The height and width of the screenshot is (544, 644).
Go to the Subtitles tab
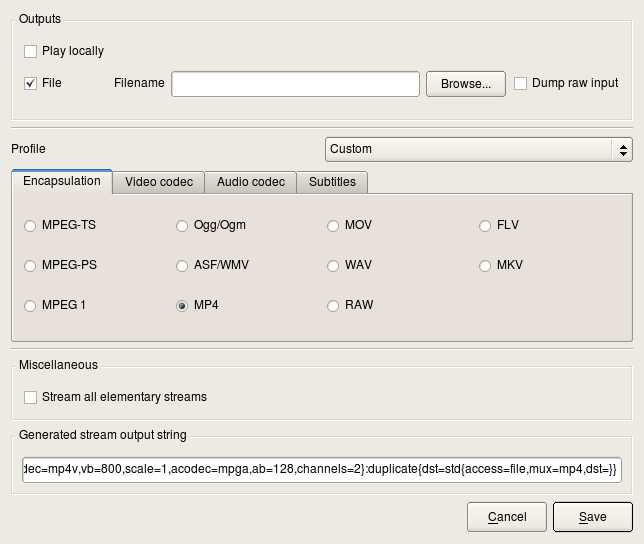click(x=333, y=182)
